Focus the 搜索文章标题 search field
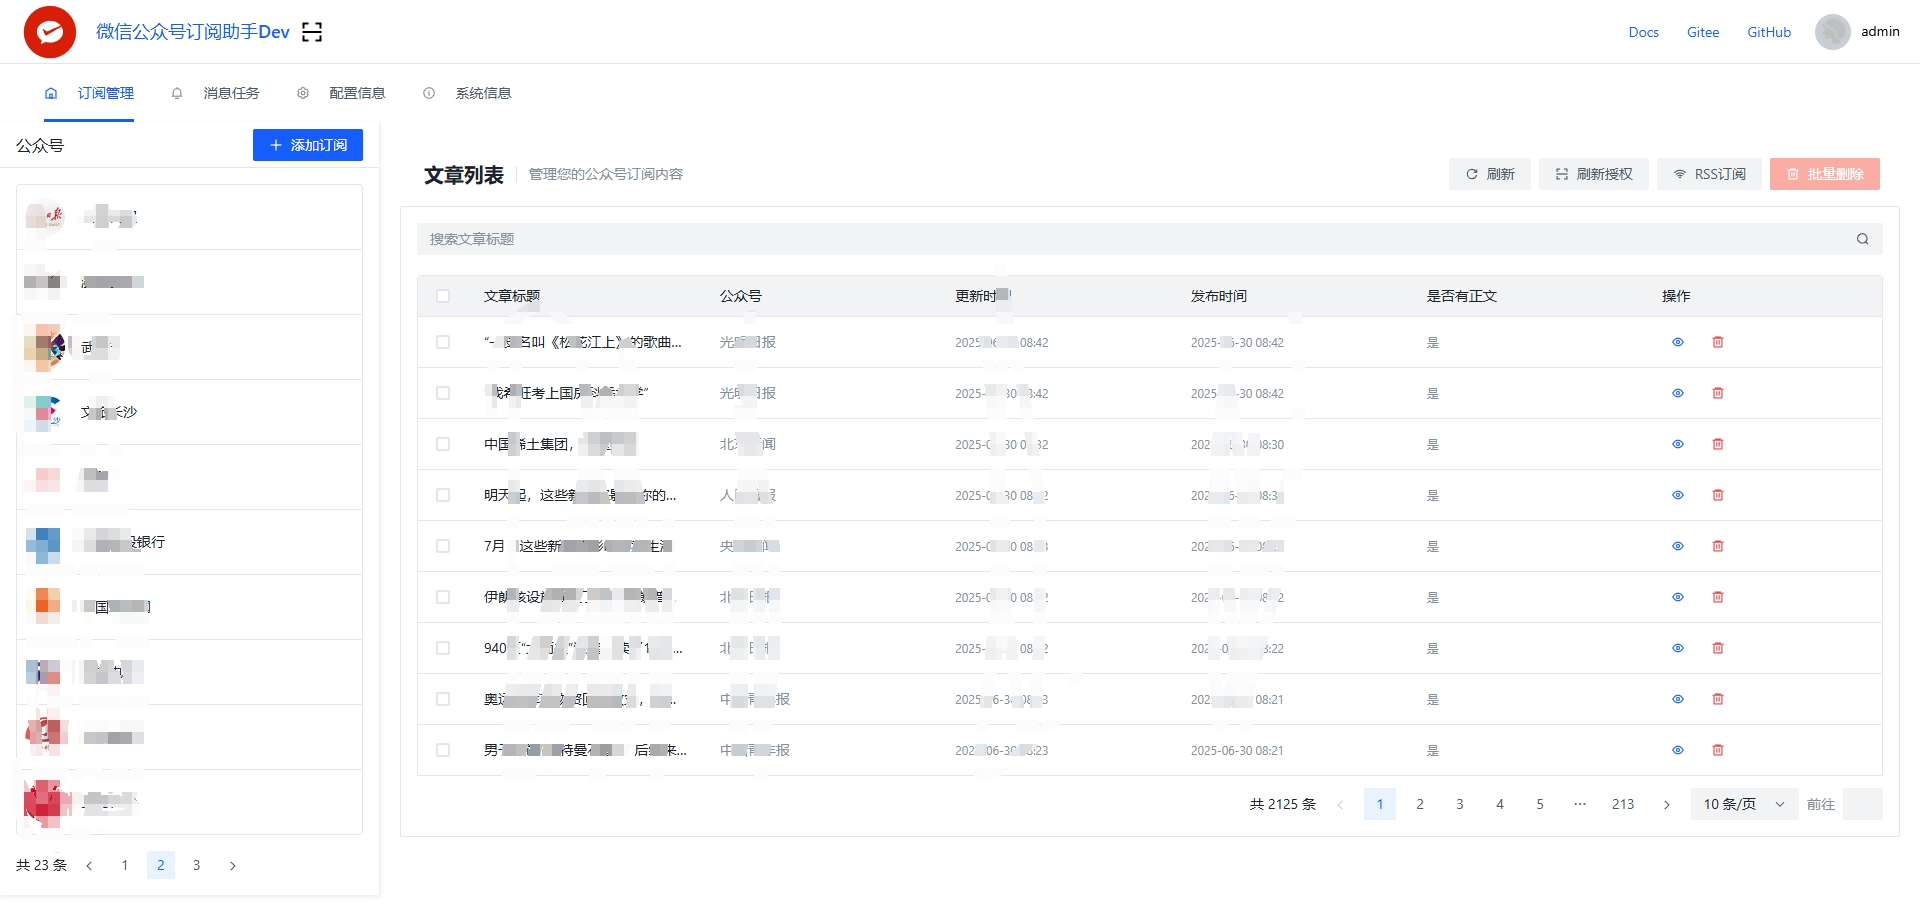 point(1150,239)
